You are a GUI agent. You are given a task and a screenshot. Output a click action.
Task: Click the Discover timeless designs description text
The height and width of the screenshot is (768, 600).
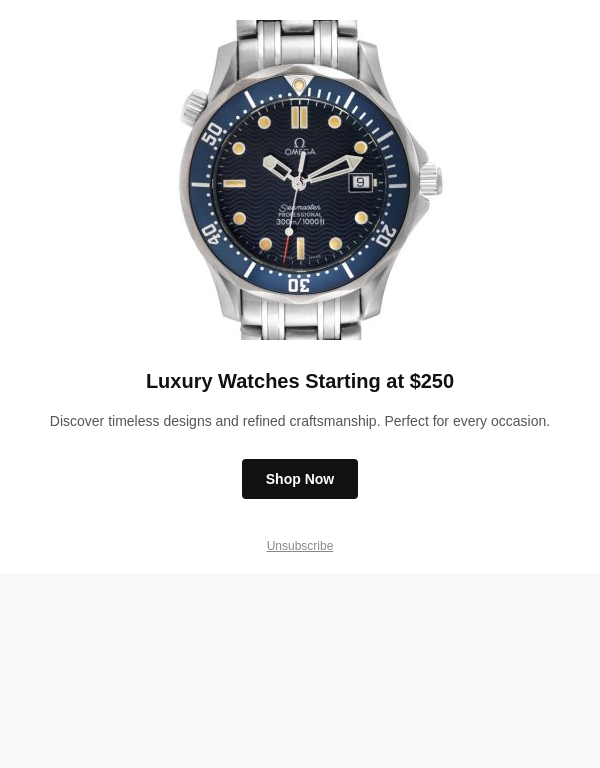click(300, 421)
